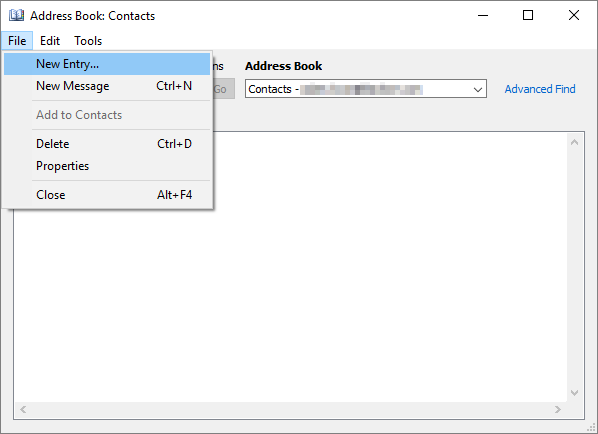Minimize the Address Book window
This screenshot has height=434, width=598.
[x=483, y=15]
